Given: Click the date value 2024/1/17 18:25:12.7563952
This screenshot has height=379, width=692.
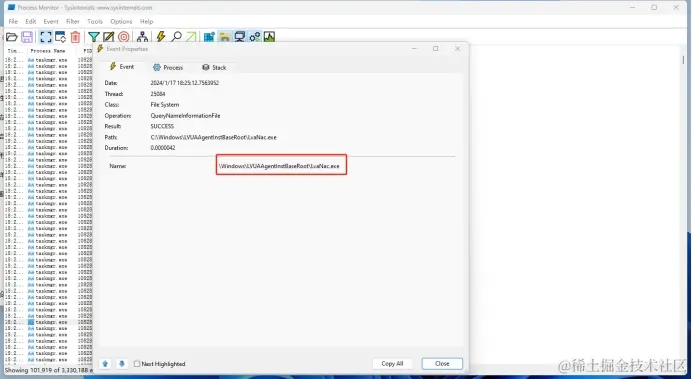Looking at the screenshot, I should (184, 83).
